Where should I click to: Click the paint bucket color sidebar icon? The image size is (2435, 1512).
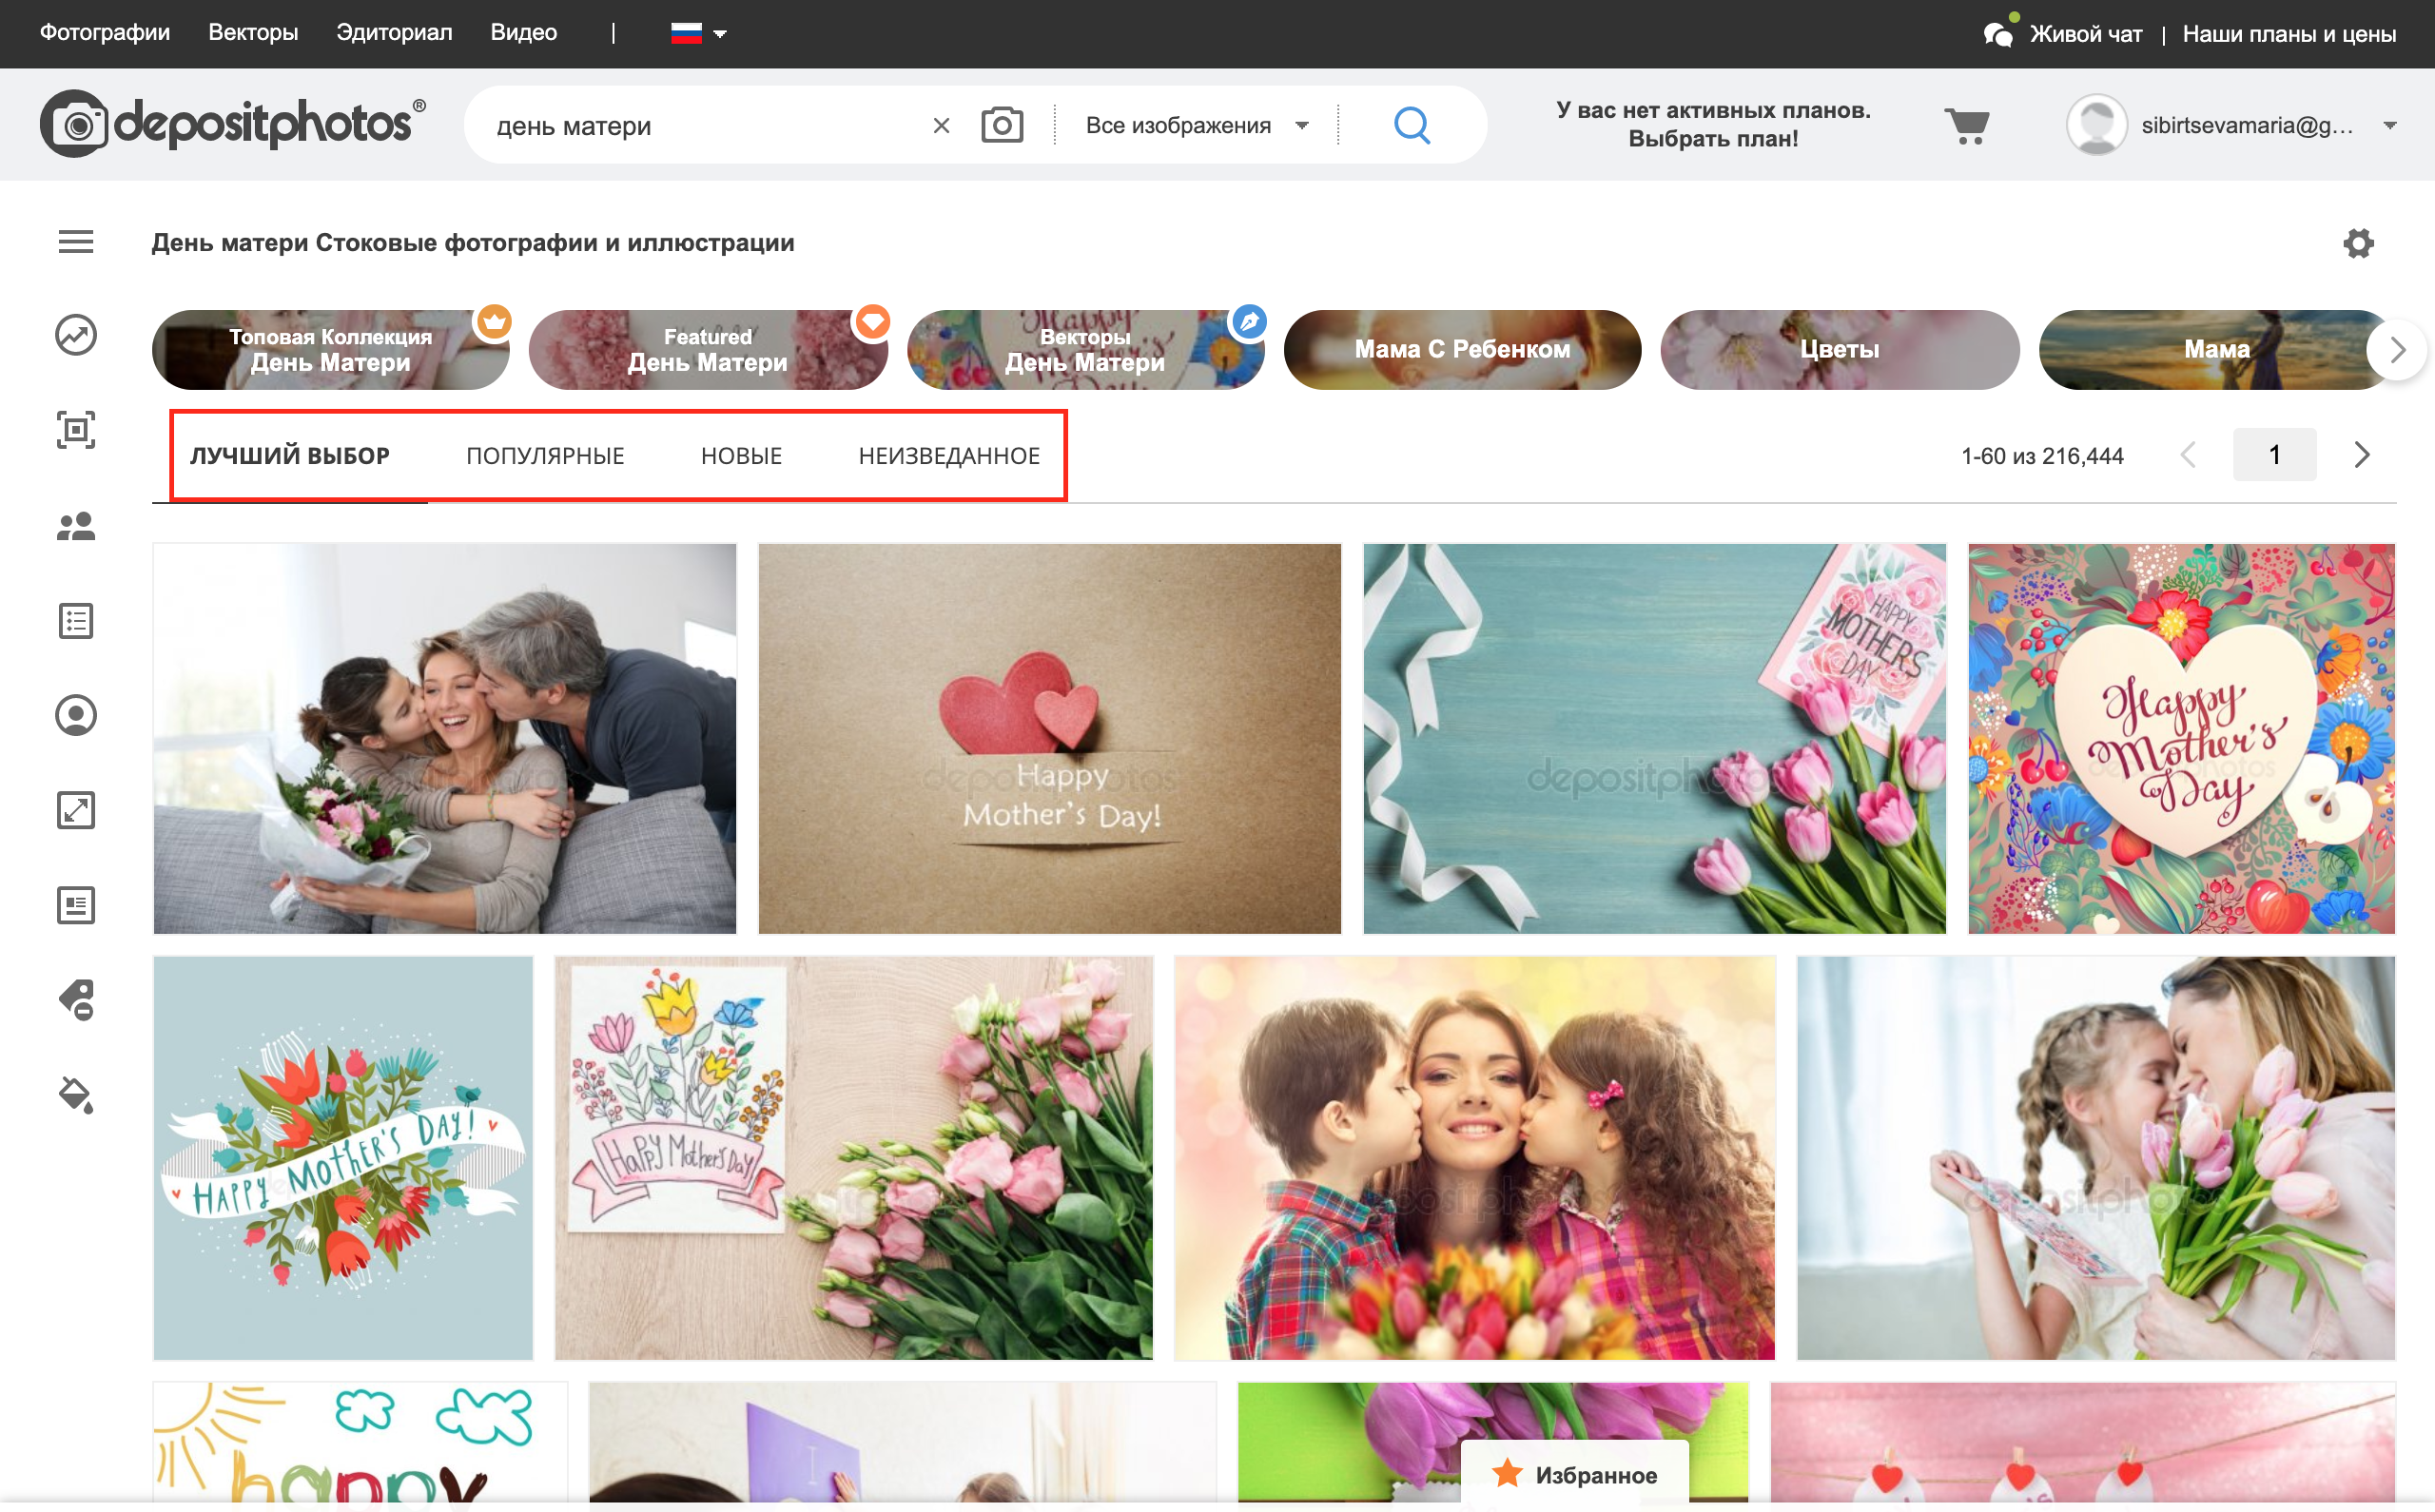76,1094
